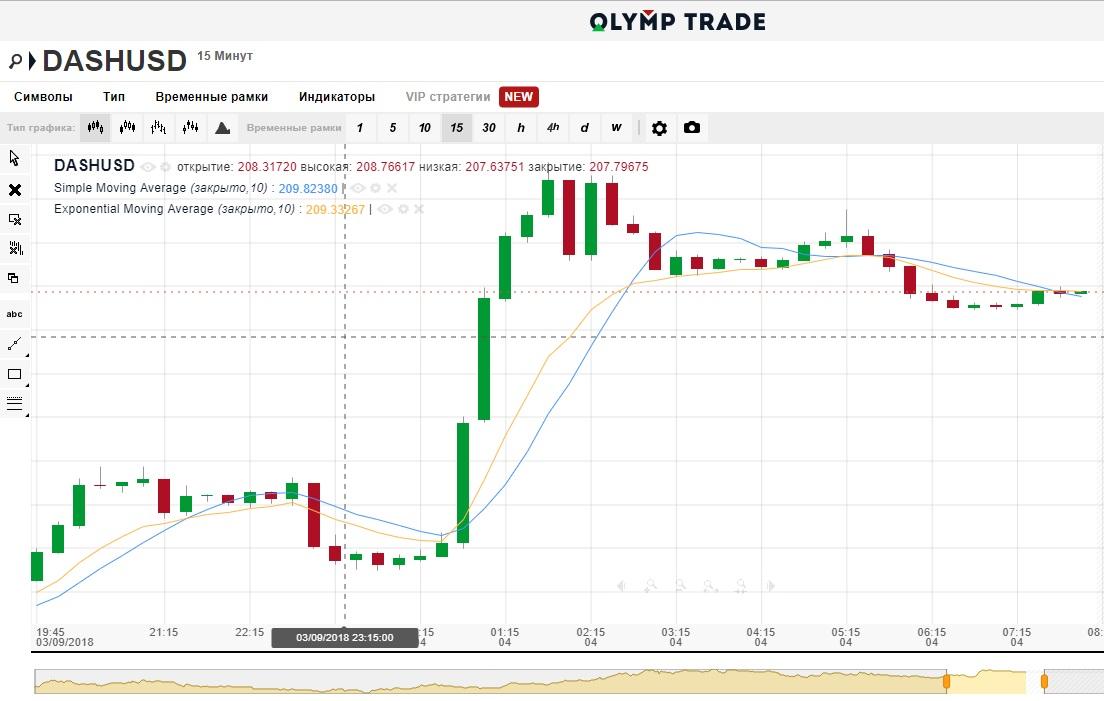Click the second faded zoom magnifier
The image size is (1104, 701).
(x=680, y=586)
